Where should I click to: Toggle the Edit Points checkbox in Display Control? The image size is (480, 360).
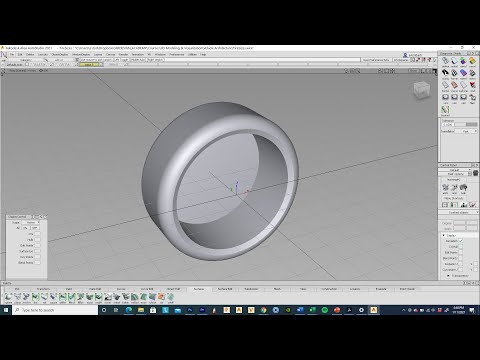(37, 245)
